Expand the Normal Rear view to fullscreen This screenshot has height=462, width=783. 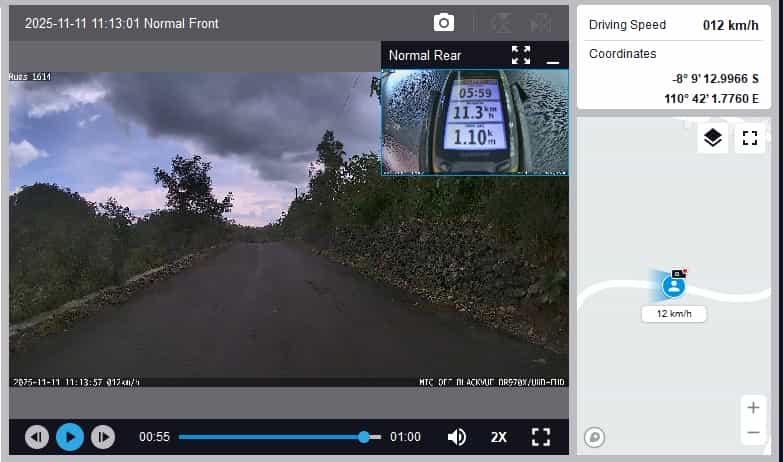pyautogui.click(x=521, y=55)
